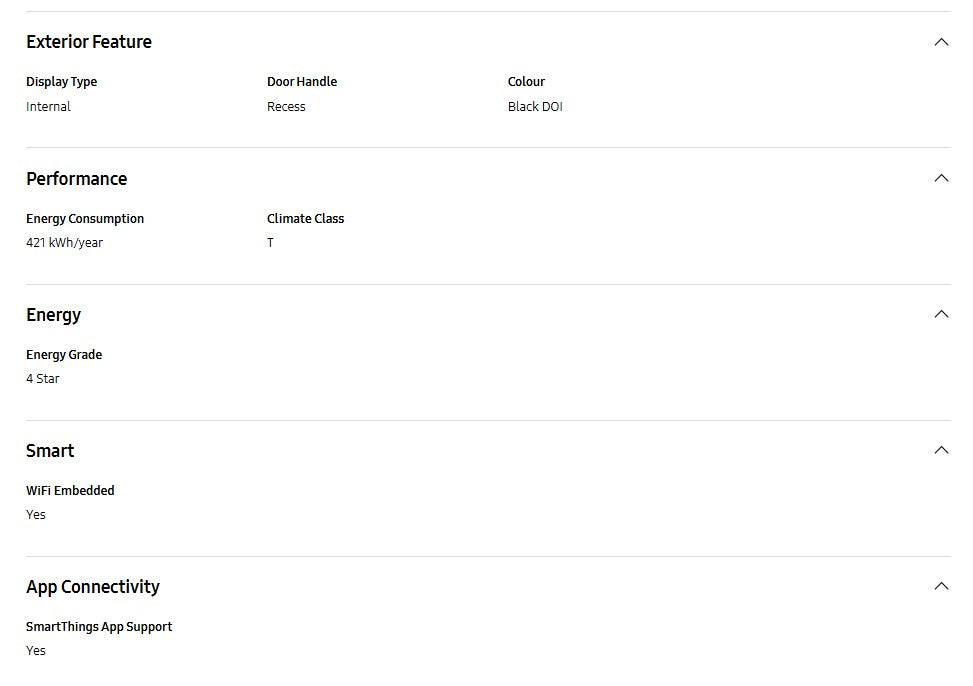Image resolution: width=973 pixels, height=686 pixels.
Task: Click the Door Handle label
Action: [302, 82]
